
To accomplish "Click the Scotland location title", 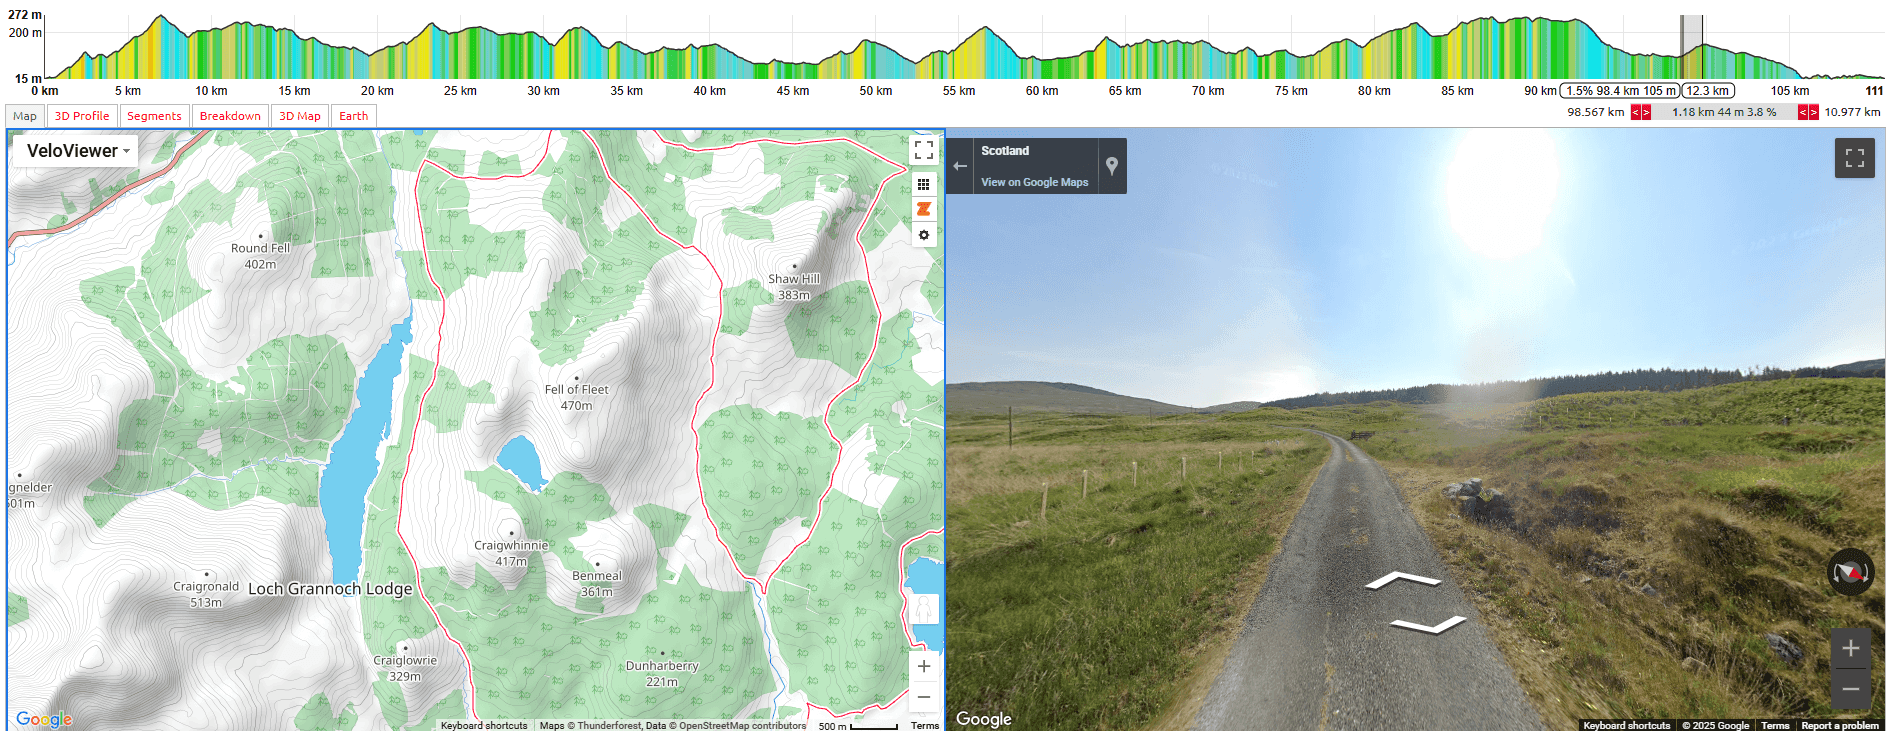I will [x=1005, y=151].
